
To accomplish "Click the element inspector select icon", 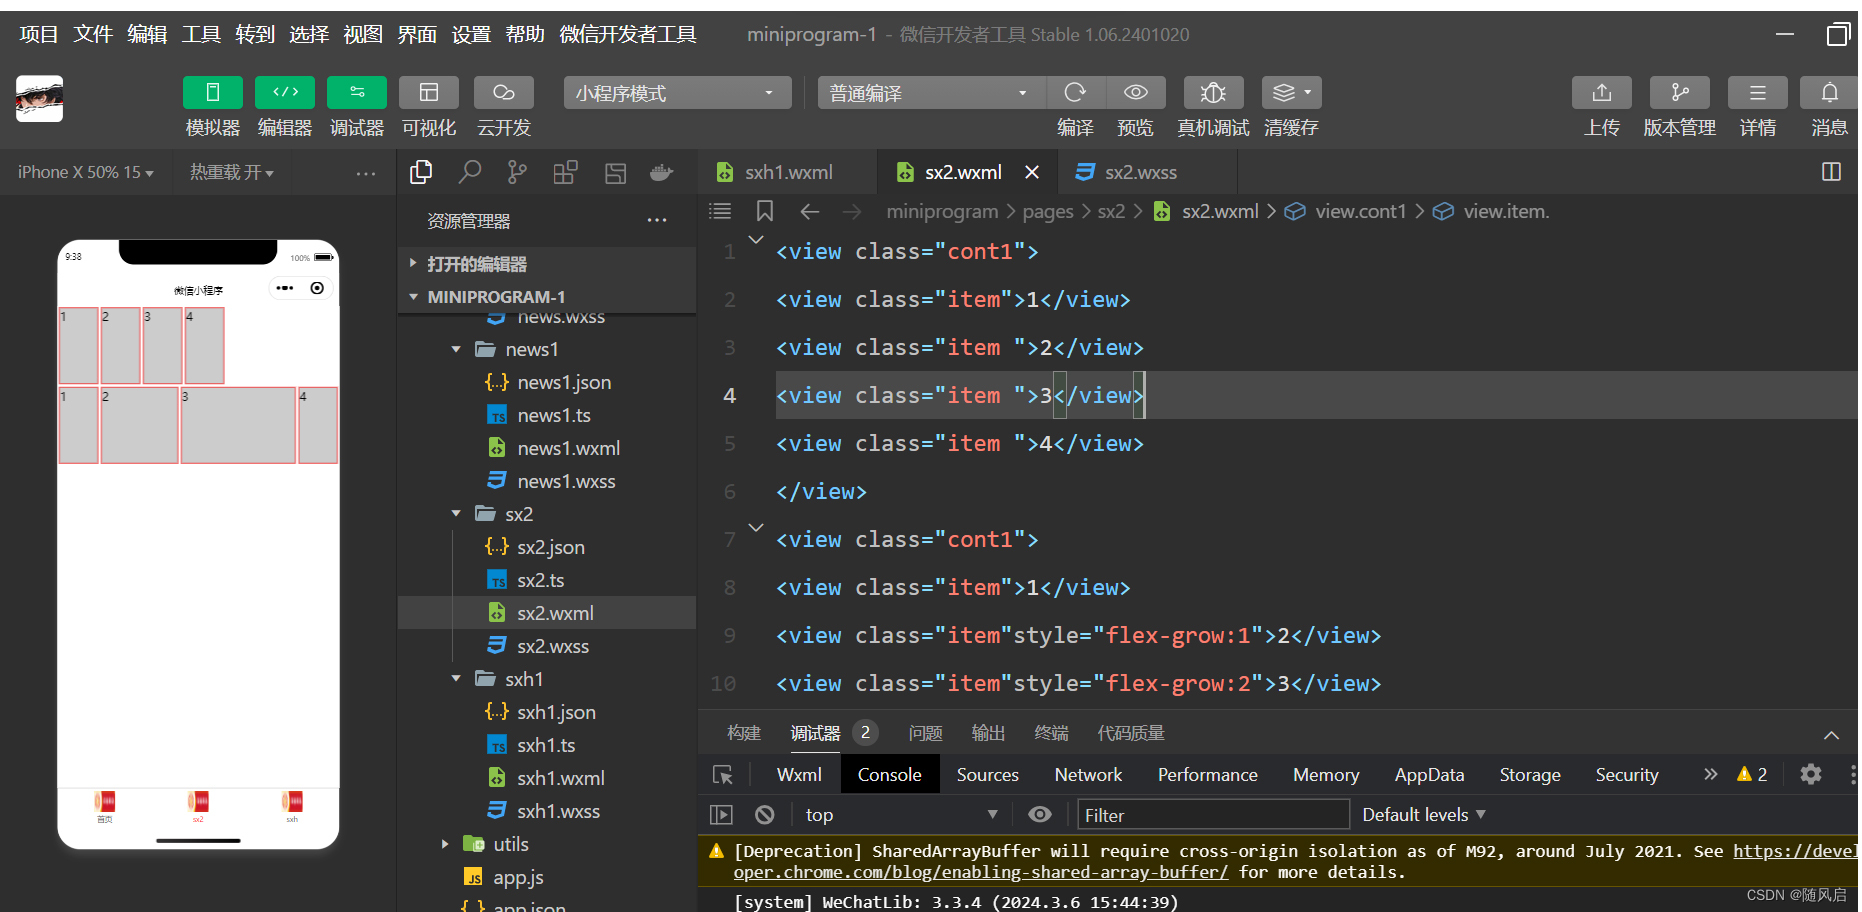I will [722, 775].
